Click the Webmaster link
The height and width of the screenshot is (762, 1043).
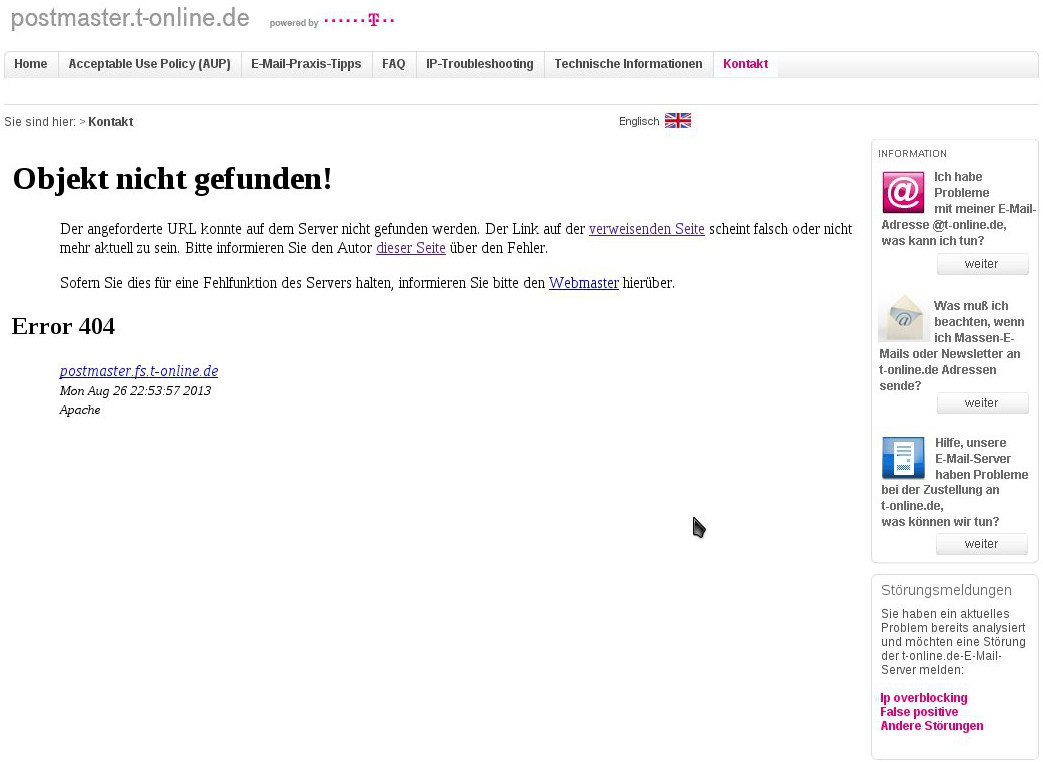(583, 283)
